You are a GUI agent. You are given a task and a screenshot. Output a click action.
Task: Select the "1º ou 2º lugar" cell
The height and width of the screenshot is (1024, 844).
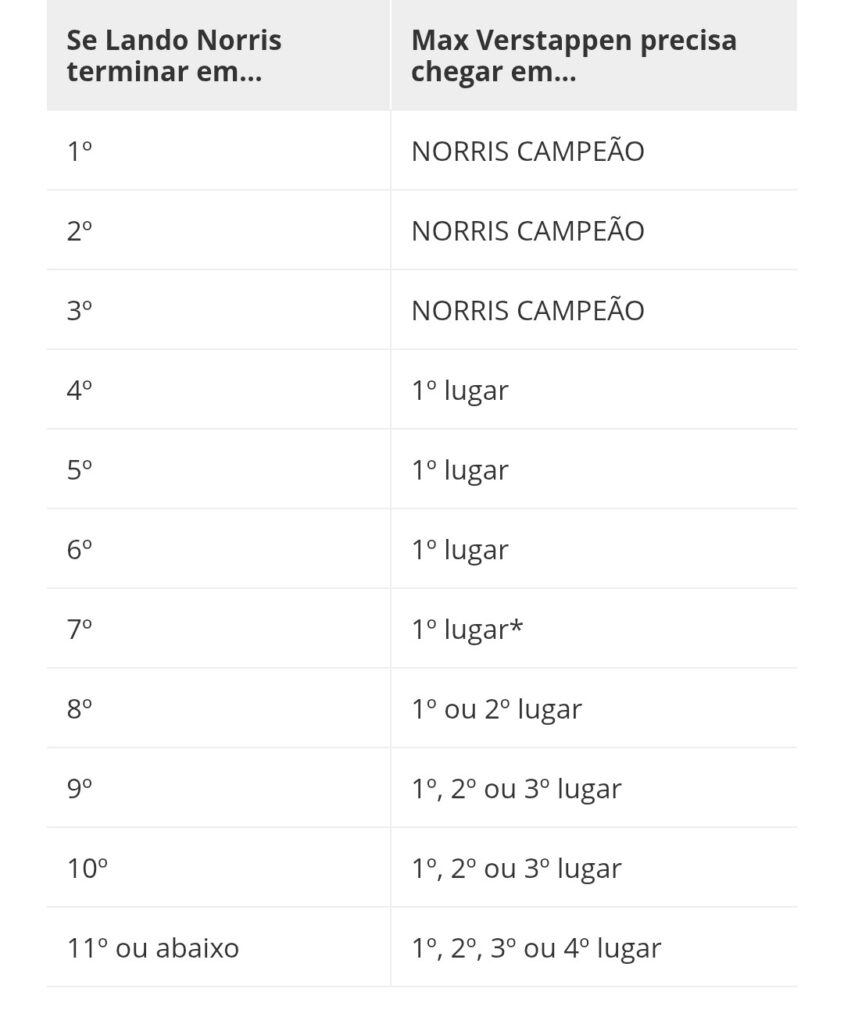[x=496, y=709]
